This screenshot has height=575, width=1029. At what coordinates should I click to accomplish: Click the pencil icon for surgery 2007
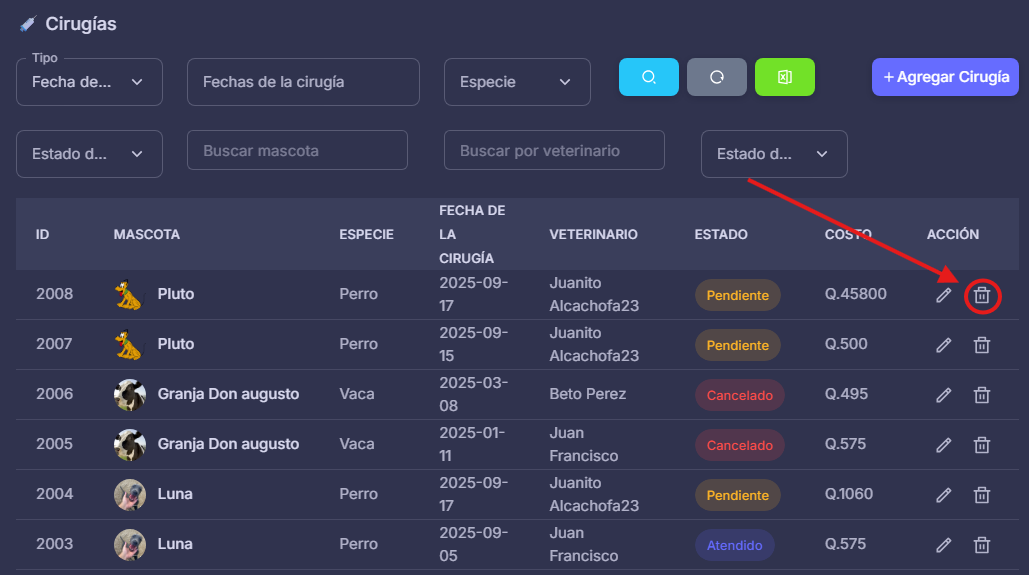pyautogui.click(x=943, y=345)
